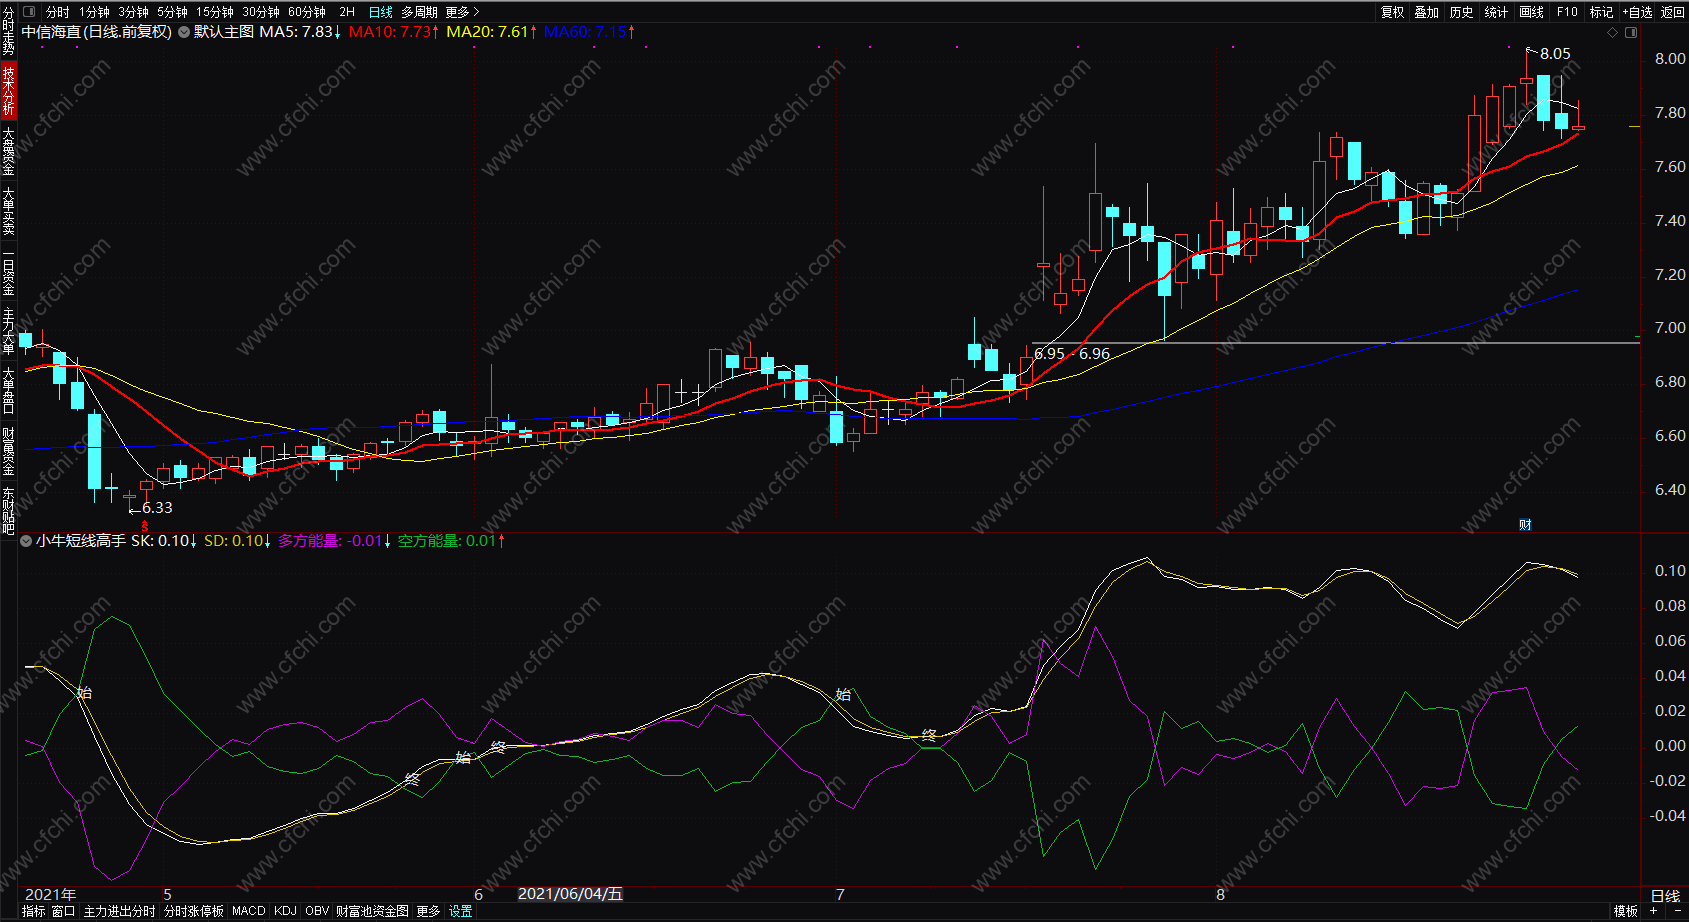The height and width of the screenshot is (922, 1689).
Task: Click the plus zoom-in button at bottom right
Action: (x=1654, y=911)
